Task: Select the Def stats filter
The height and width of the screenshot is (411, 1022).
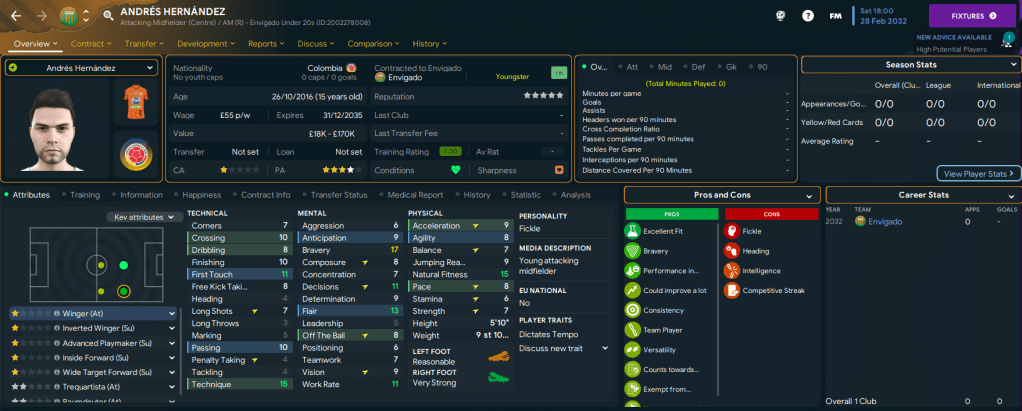Action: coord(696,67)
